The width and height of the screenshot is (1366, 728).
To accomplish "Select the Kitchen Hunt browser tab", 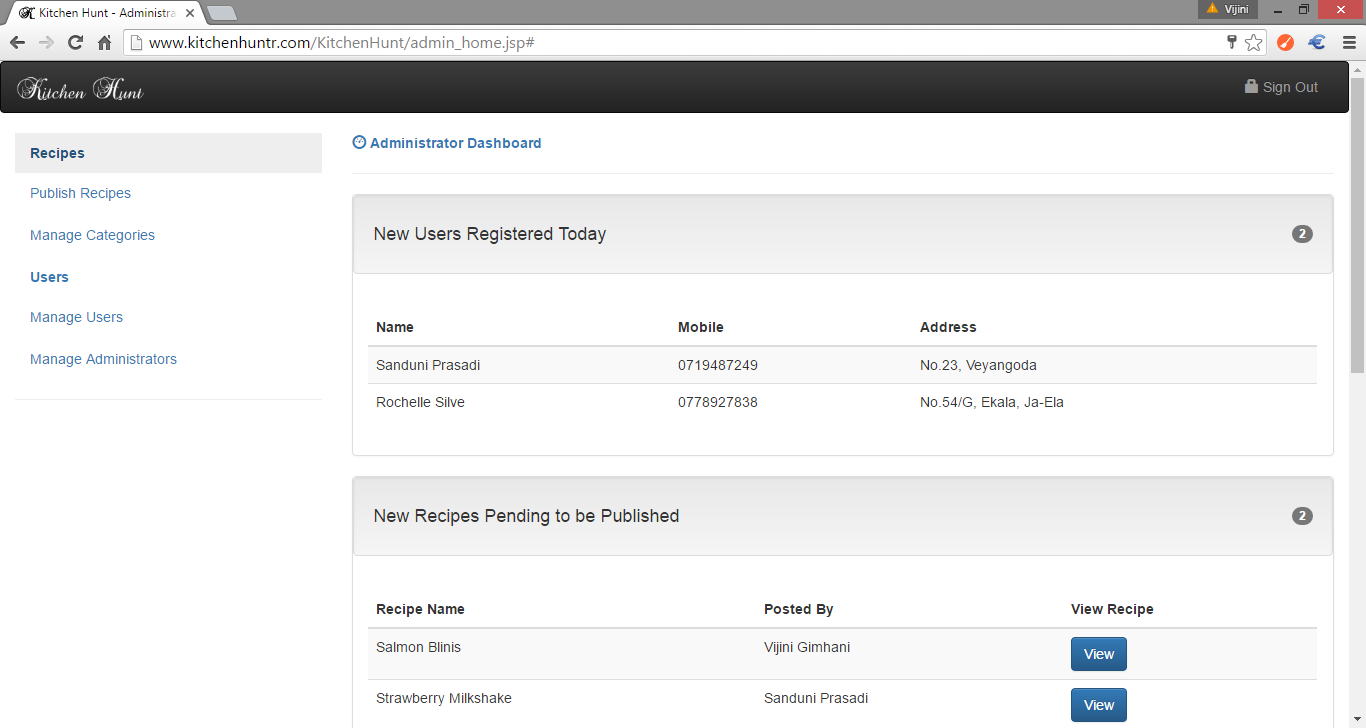I will (x=105, y=13).
